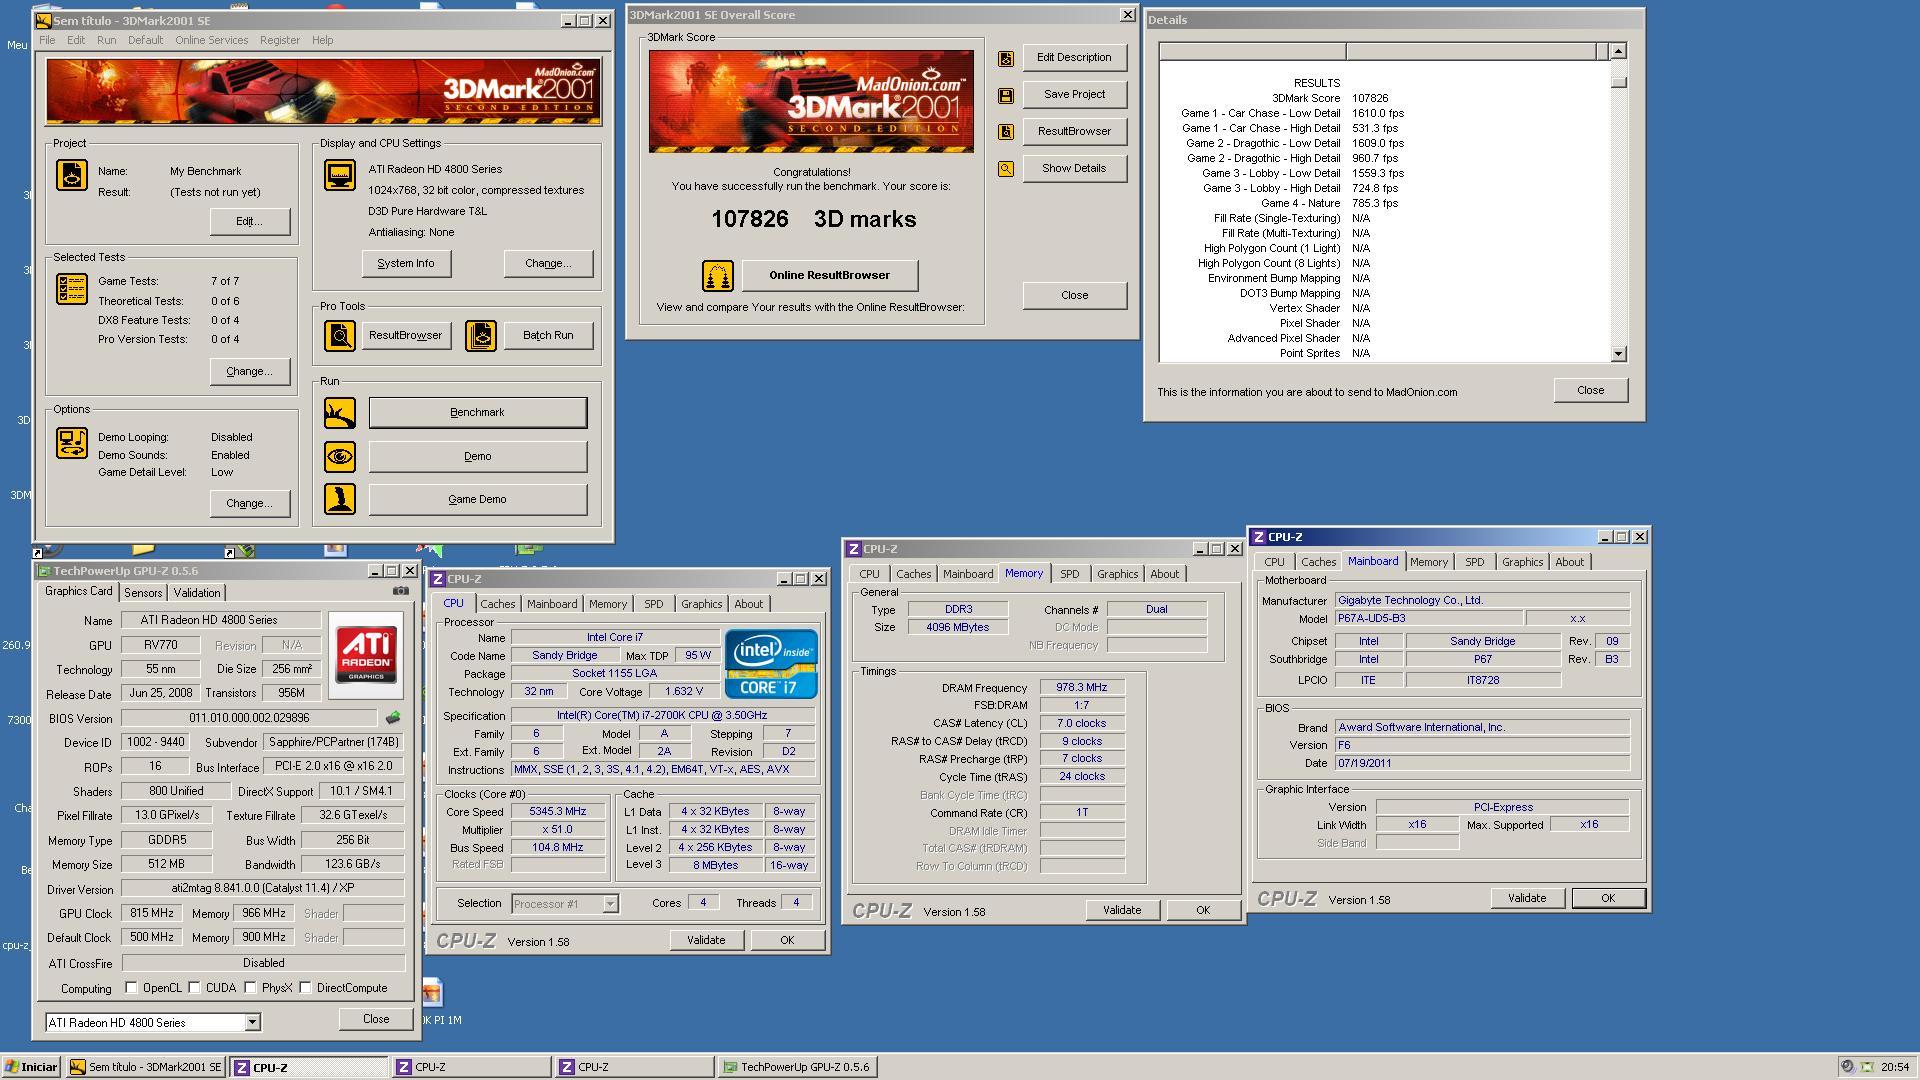
Task: Click the GPU-Z camera screenshot icon
Action: pos(401,591)
